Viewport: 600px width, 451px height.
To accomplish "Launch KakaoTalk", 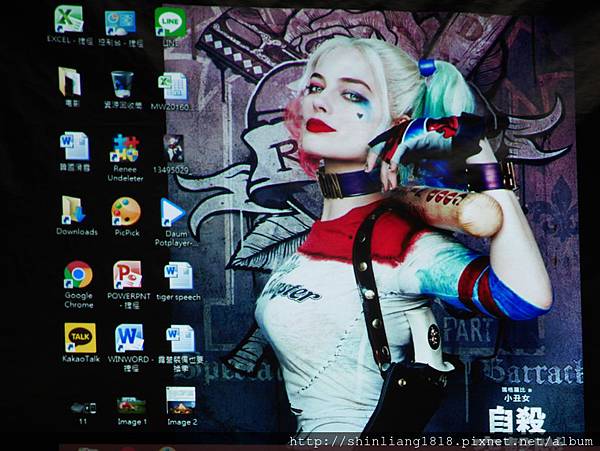I will pos(80,338).
